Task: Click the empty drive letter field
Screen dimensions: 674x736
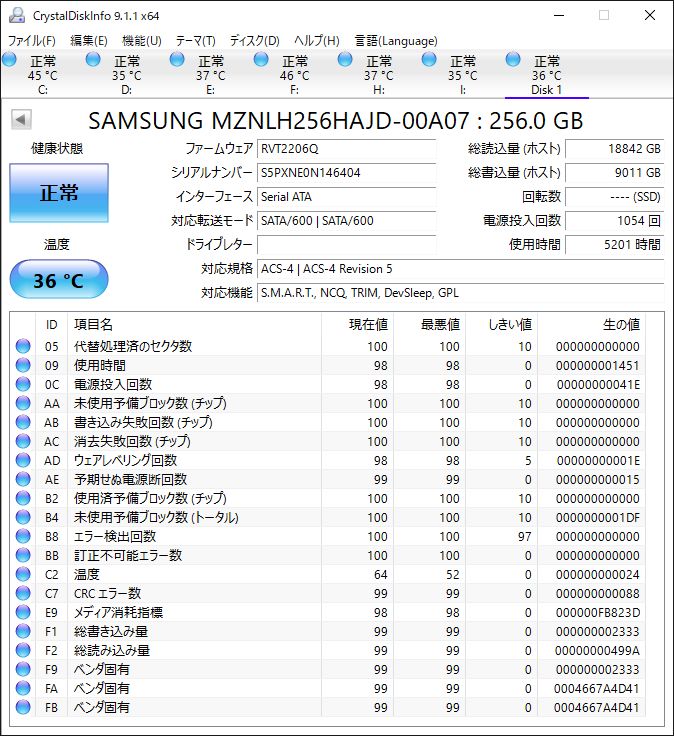Action: tap(346, 245)
